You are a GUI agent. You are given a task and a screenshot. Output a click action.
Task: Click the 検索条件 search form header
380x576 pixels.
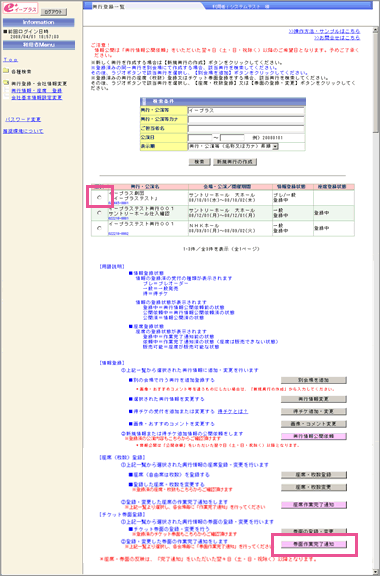[223, 101]
